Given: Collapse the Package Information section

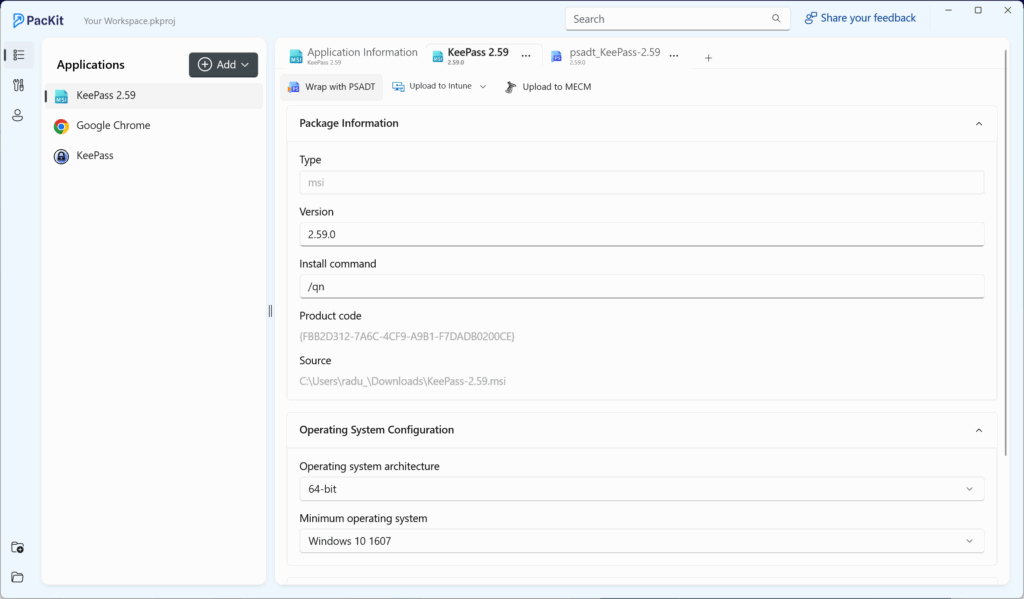Looking at the screenshot, I should tap(978, 124).
